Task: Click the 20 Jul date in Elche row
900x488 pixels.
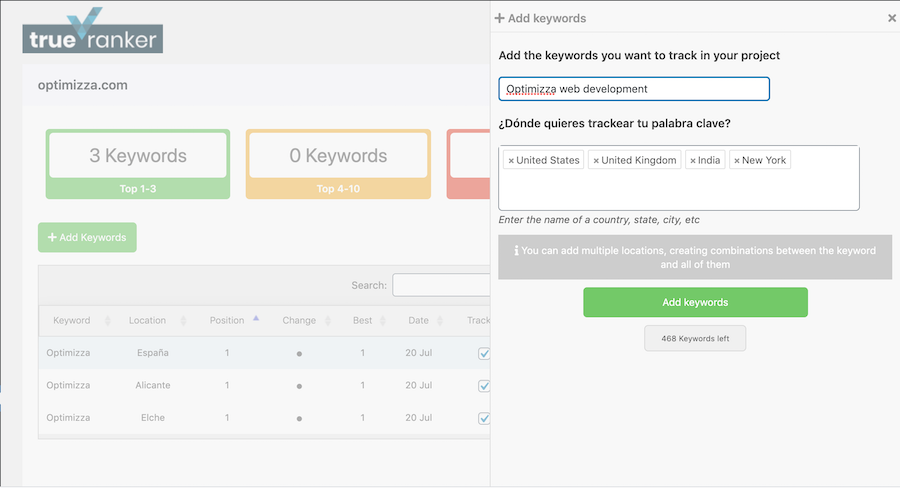Action: (x=418, y=418)
